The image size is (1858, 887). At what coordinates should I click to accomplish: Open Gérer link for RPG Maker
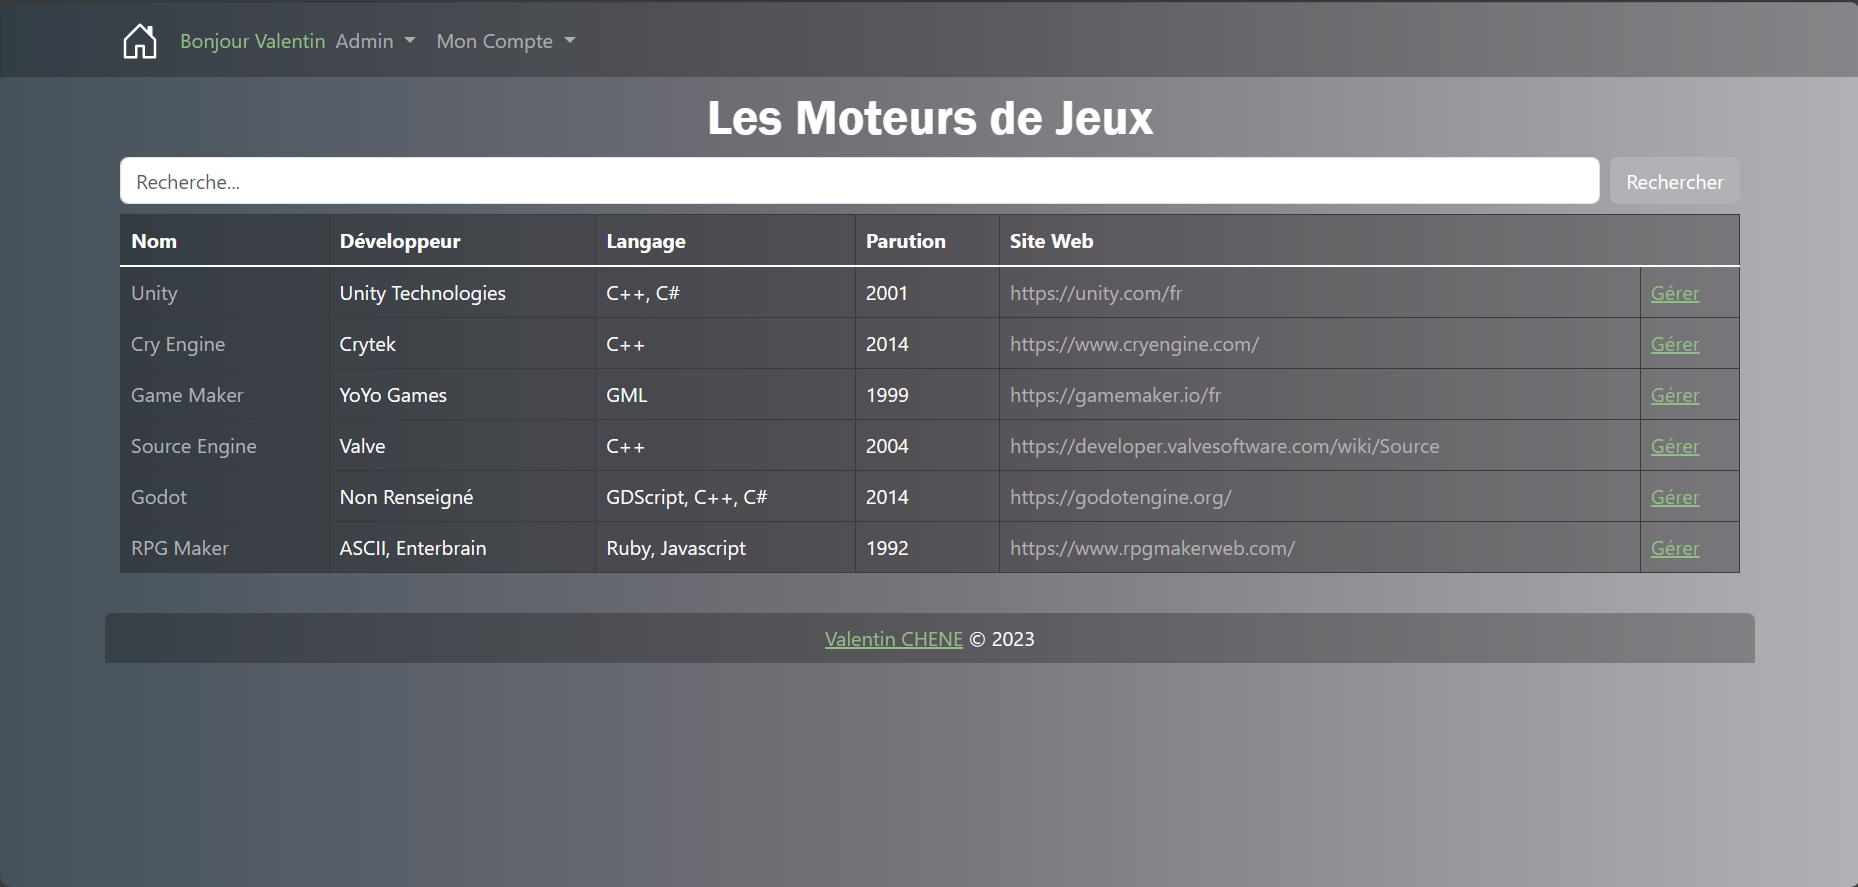click(1675, 548)
